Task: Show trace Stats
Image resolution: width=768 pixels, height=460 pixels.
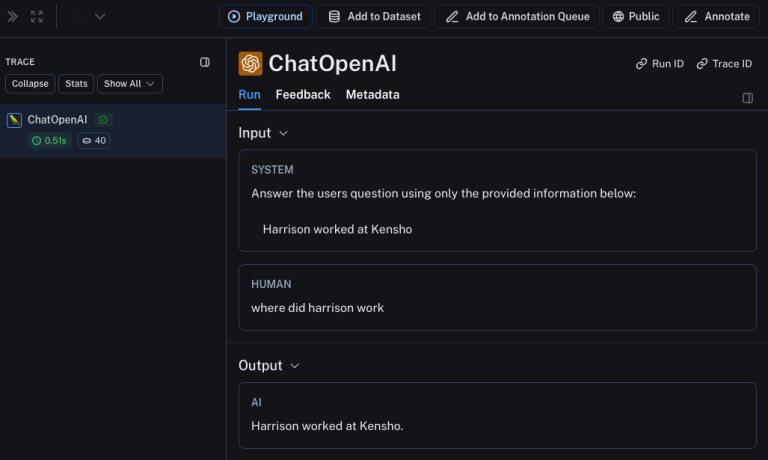Action: click(76, 84)
